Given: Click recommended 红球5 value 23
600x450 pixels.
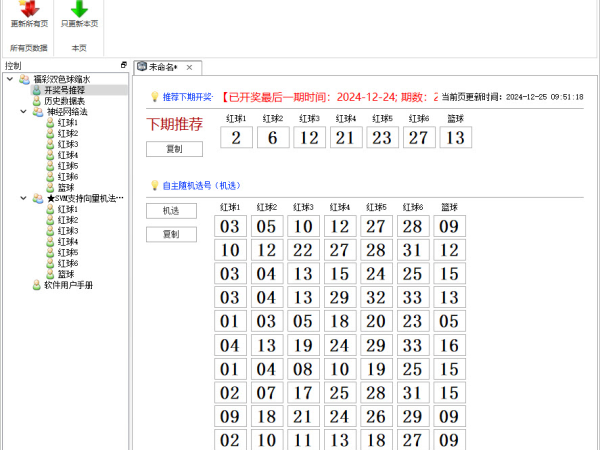Looking at the screenshot, I should (383, 137).
